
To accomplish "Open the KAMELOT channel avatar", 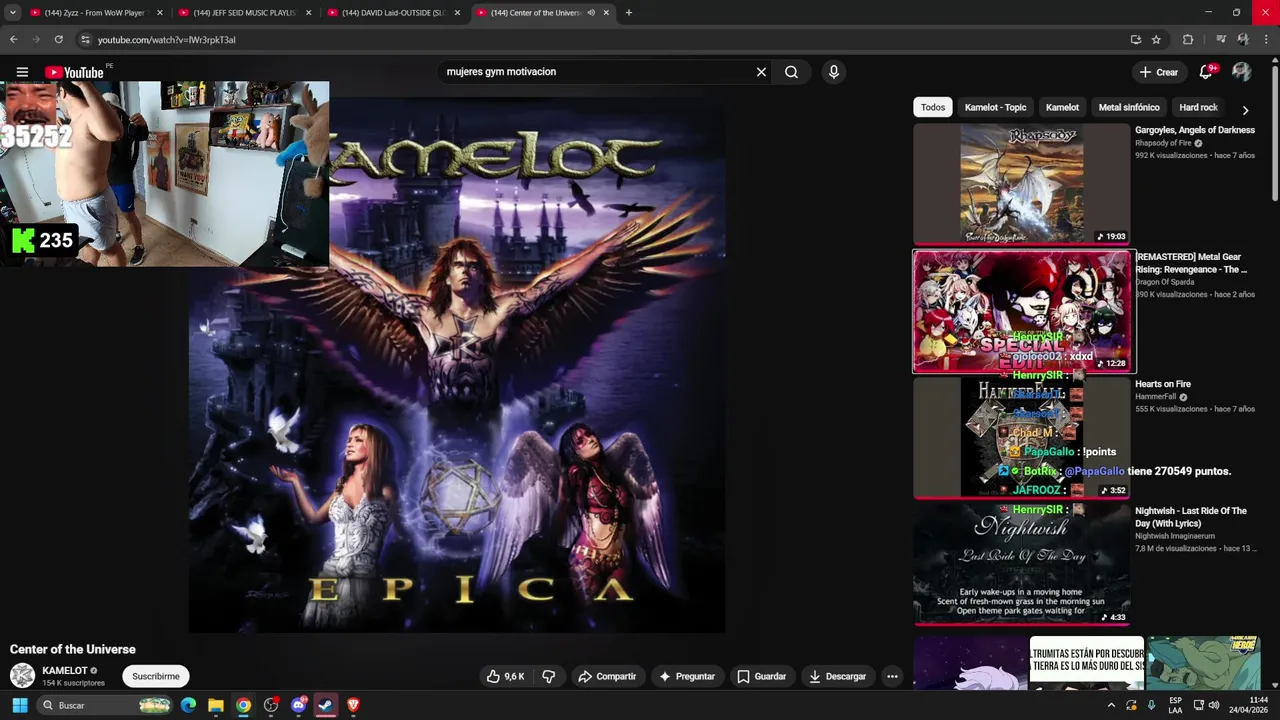I will pos(22,675).
